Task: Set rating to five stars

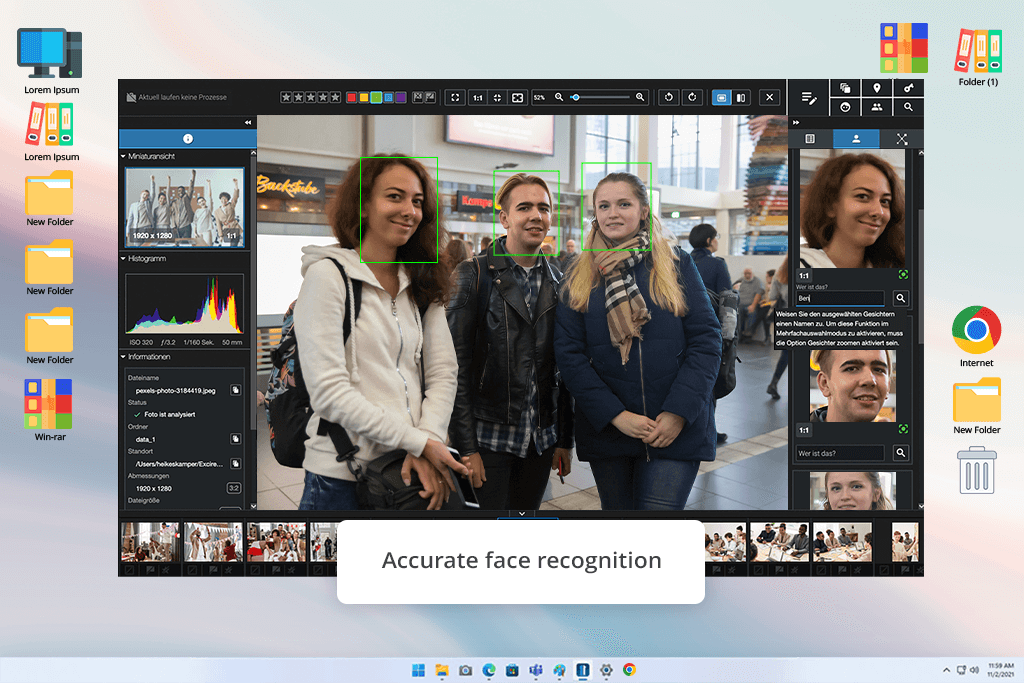Action: tap(336, 97)
